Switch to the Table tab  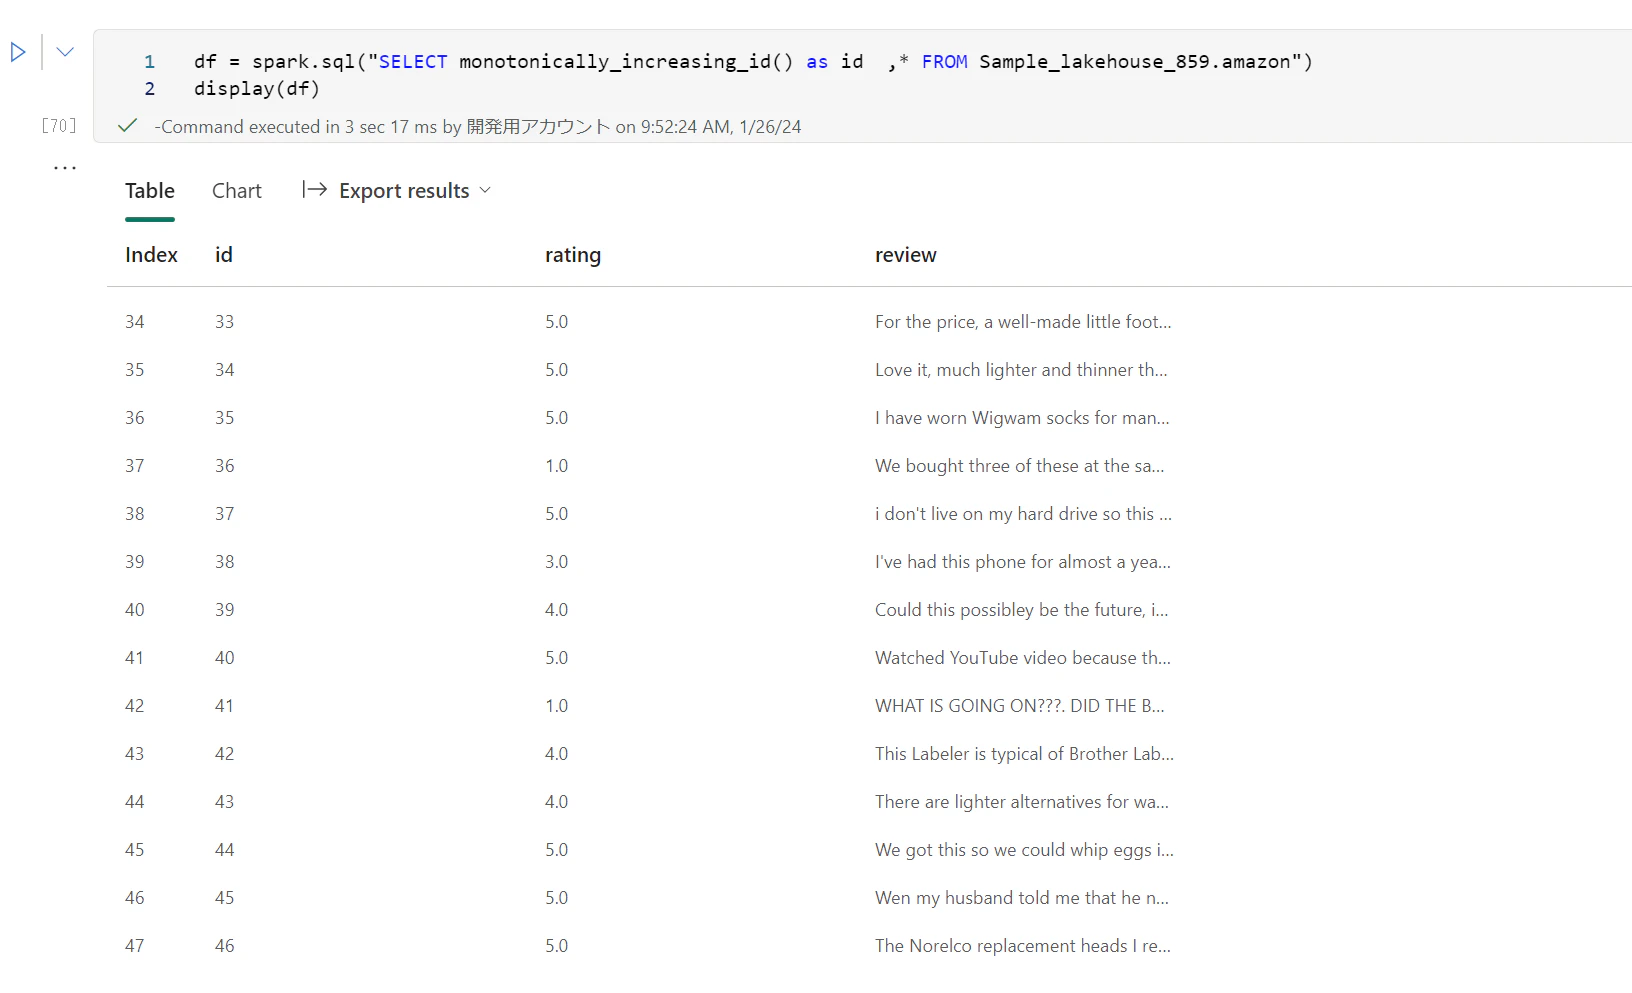pos(150,191)
